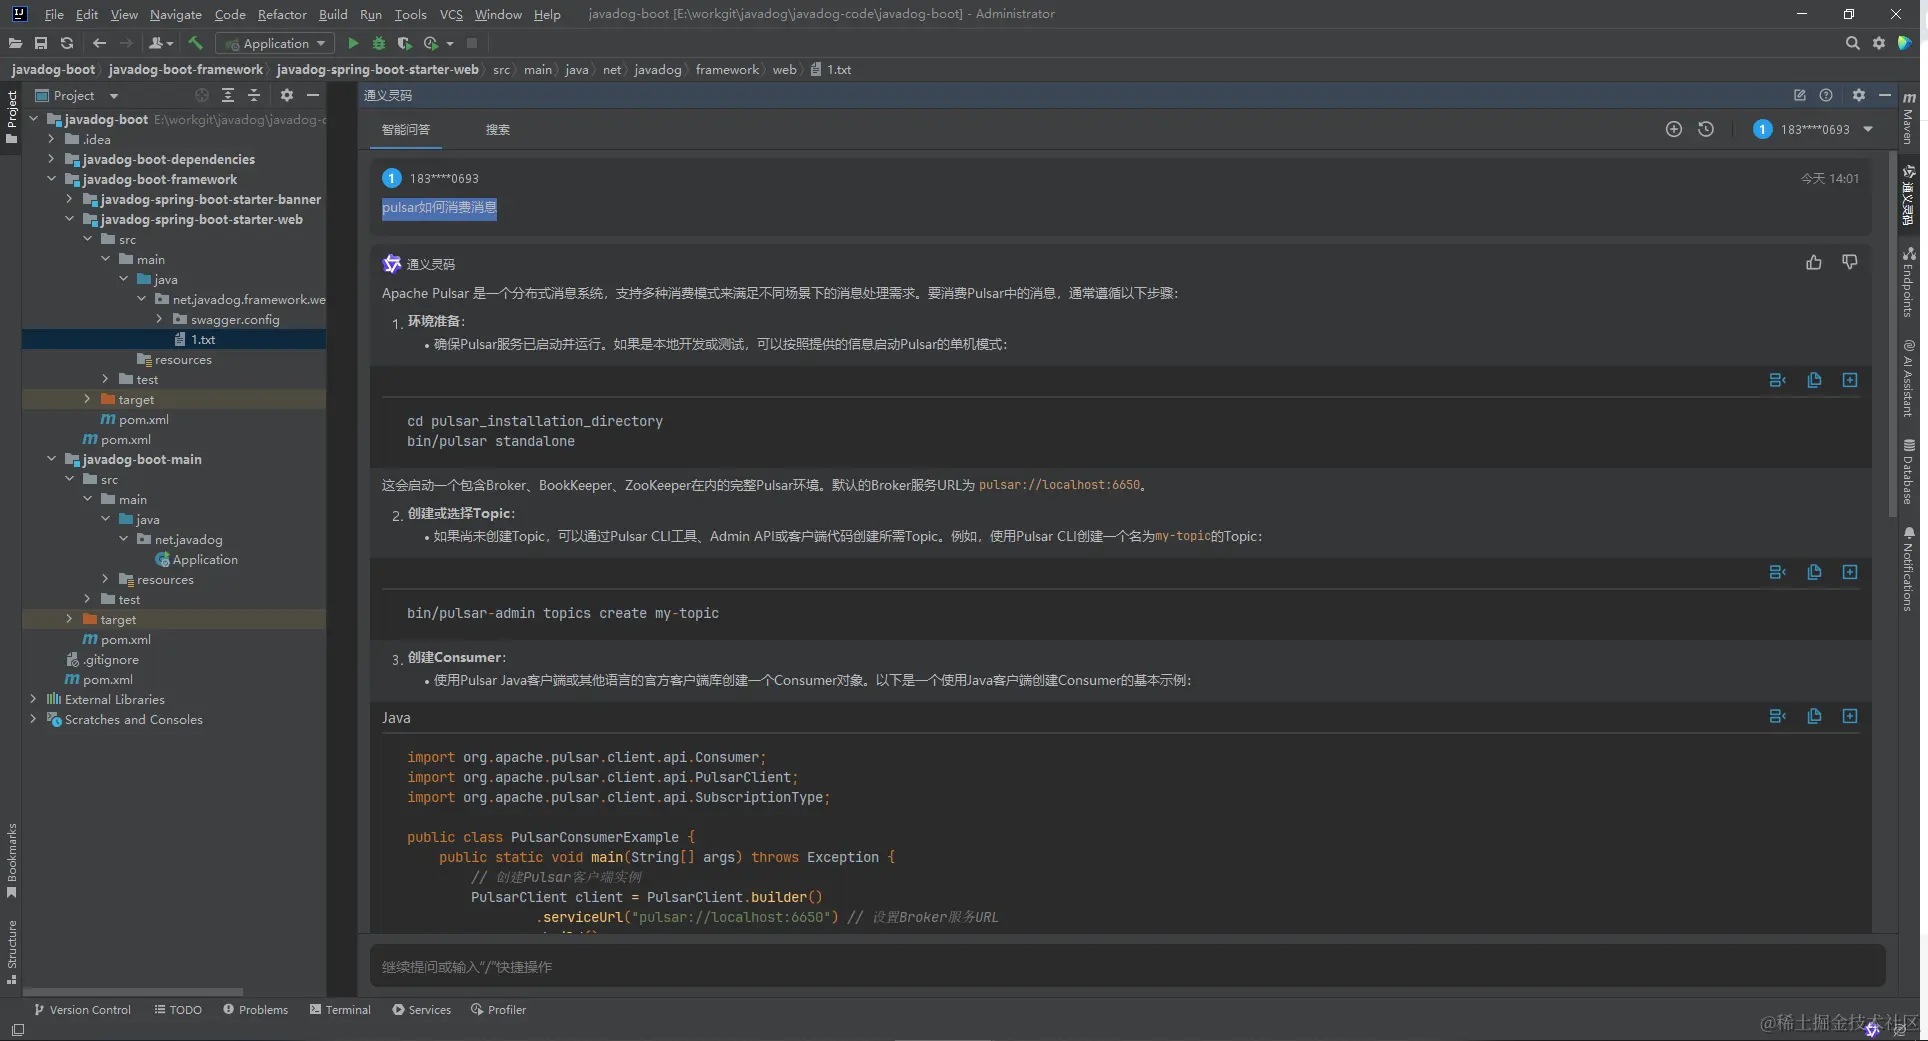The height and width of the screenshot is (1041, 1928).
Task: Open the AI Assistant tool window
Action: pyautogui.click(x=1909, y=378)
